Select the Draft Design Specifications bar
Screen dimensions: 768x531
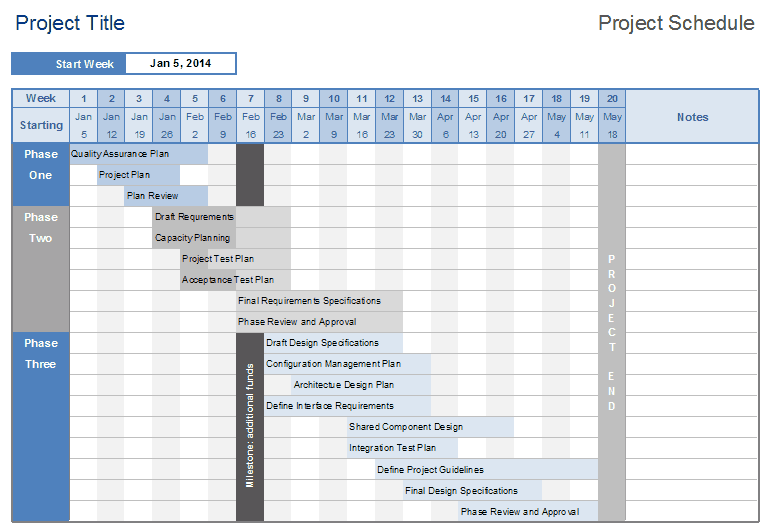334,343
